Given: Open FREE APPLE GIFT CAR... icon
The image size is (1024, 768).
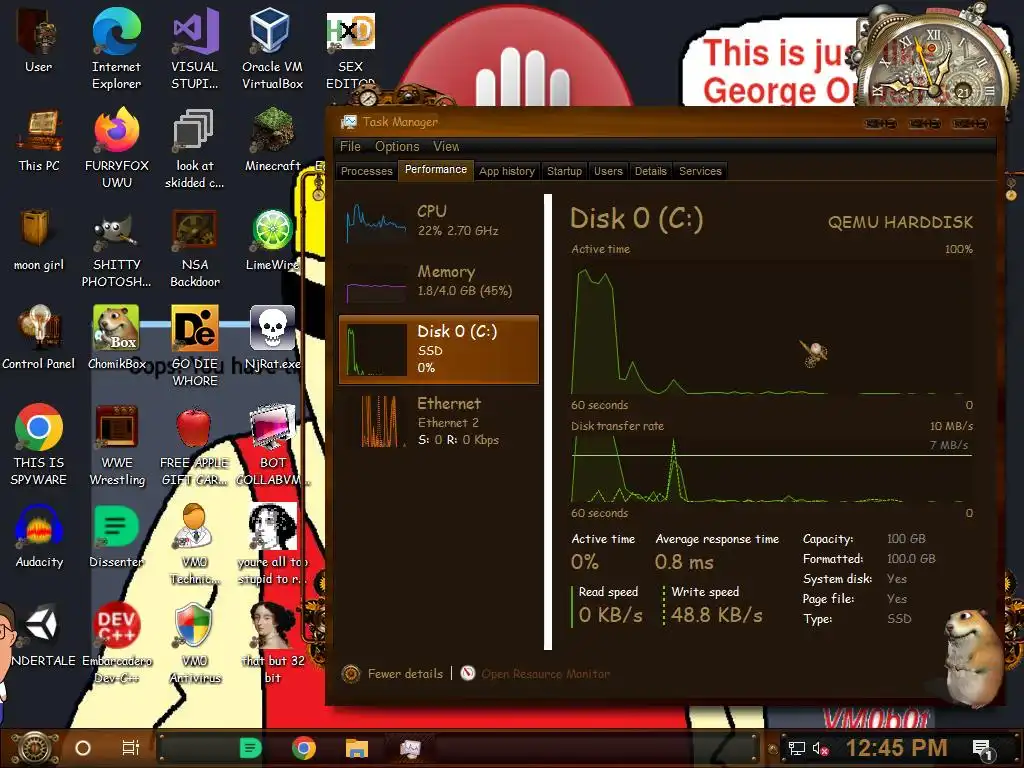Looking at the screenshot, I should click(x=195, y=445).
